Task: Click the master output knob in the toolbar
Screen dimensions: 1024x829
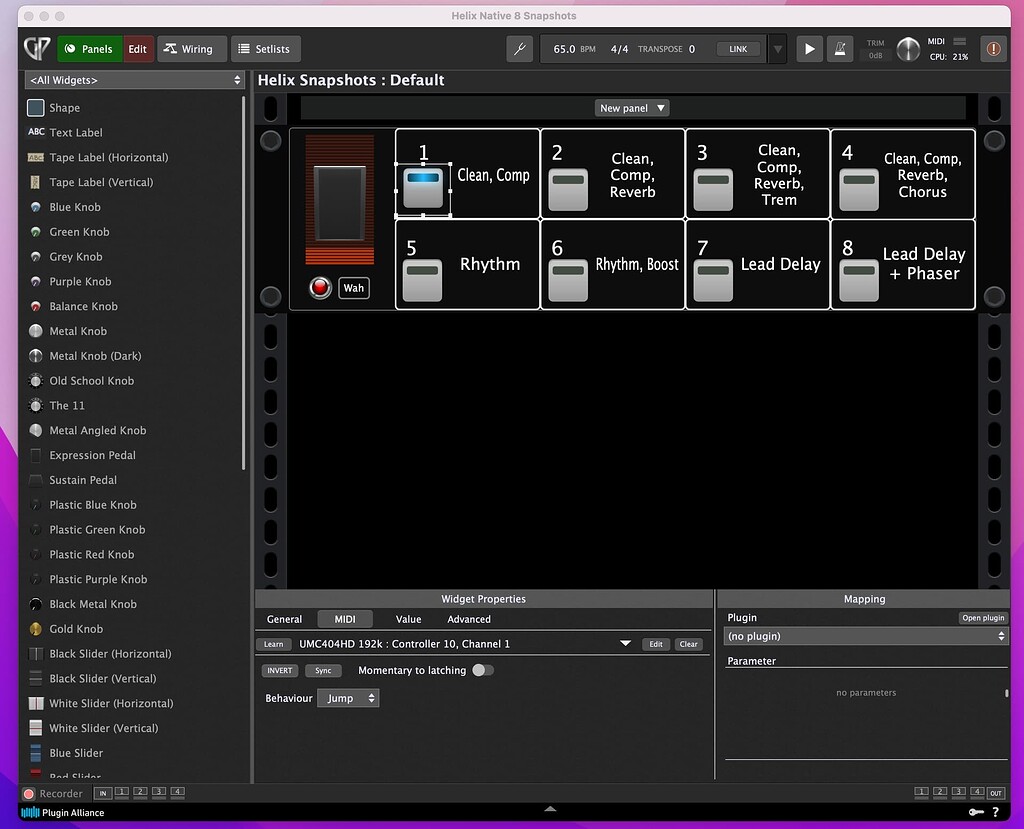Action: pyautogui.click(x=908, y=48)
